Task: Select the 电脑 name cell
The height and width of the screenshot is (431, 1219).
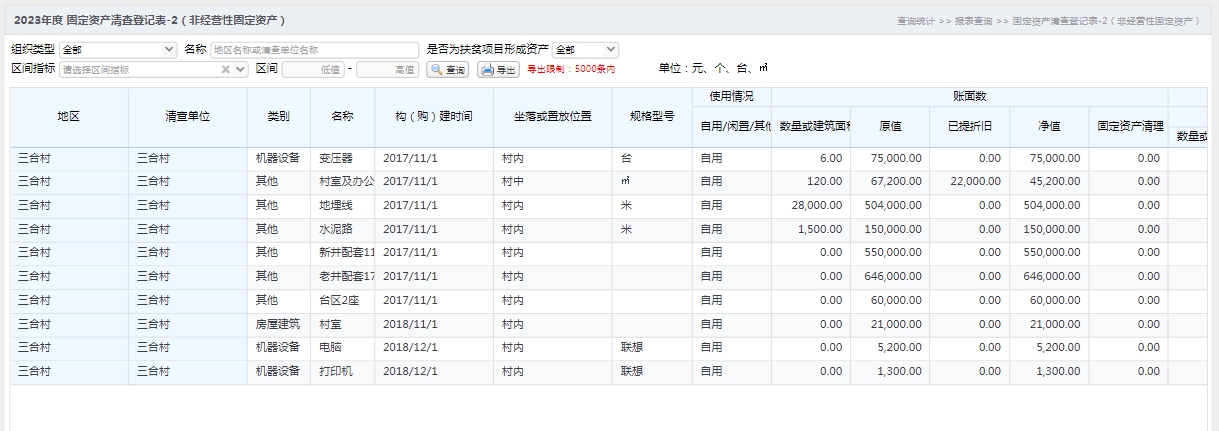Action: (x=342, y=348)
